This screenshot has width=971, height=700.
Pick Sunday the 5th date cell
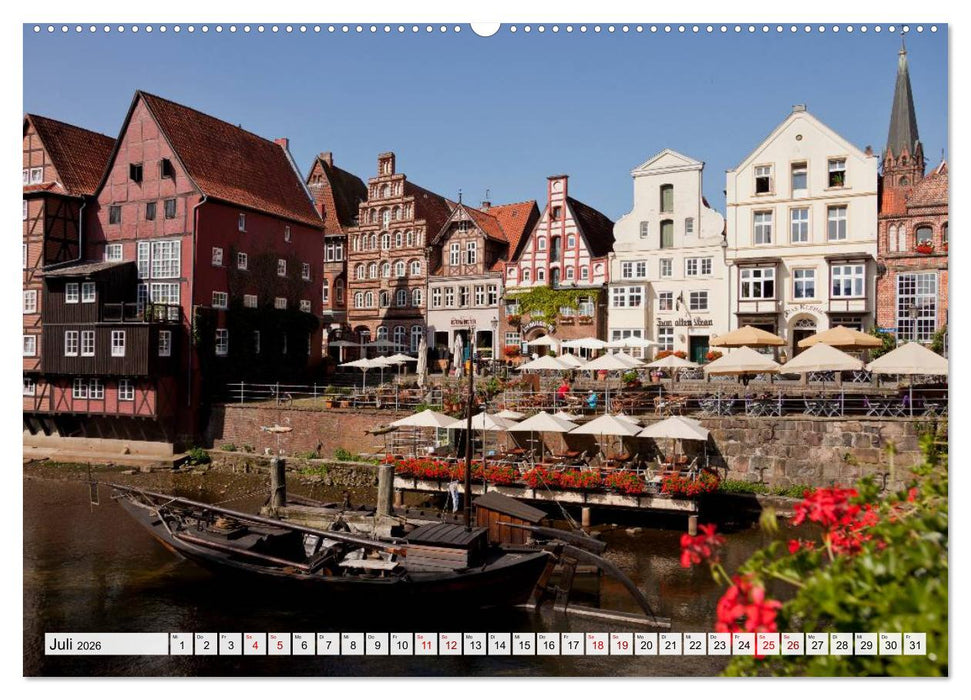coord(279,644)
